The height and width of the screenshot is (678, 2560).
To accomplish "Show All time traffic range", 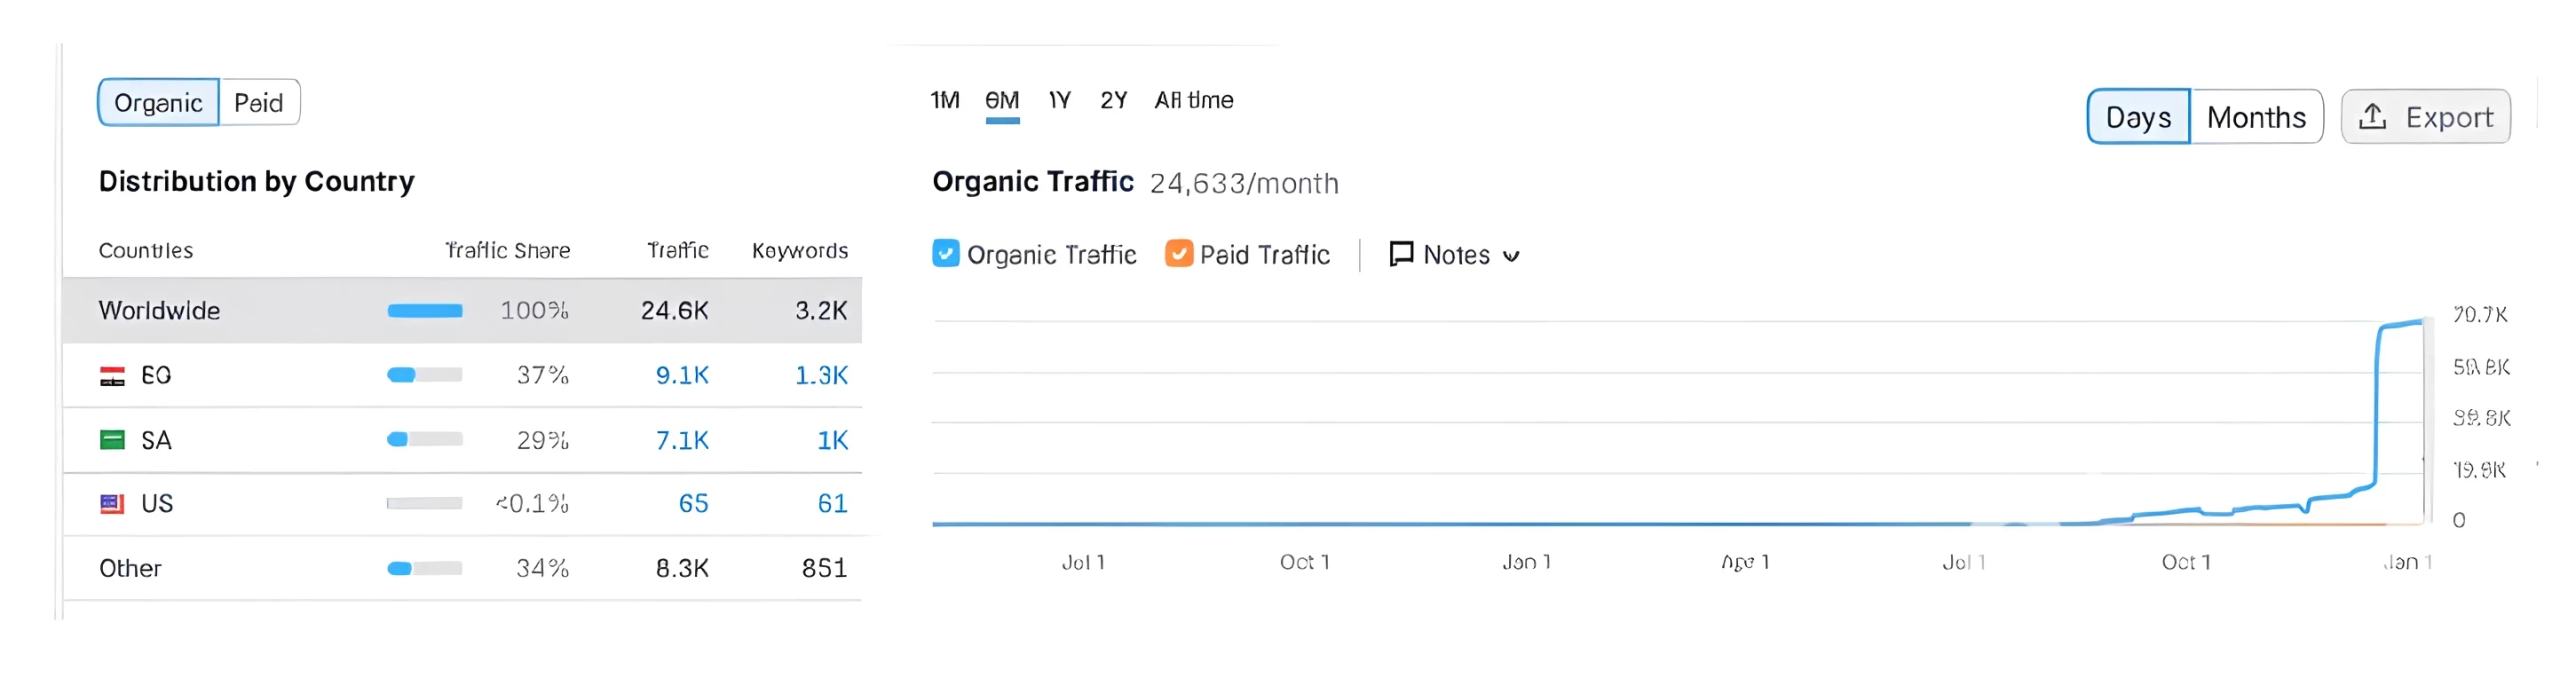I will (1193, 100).
